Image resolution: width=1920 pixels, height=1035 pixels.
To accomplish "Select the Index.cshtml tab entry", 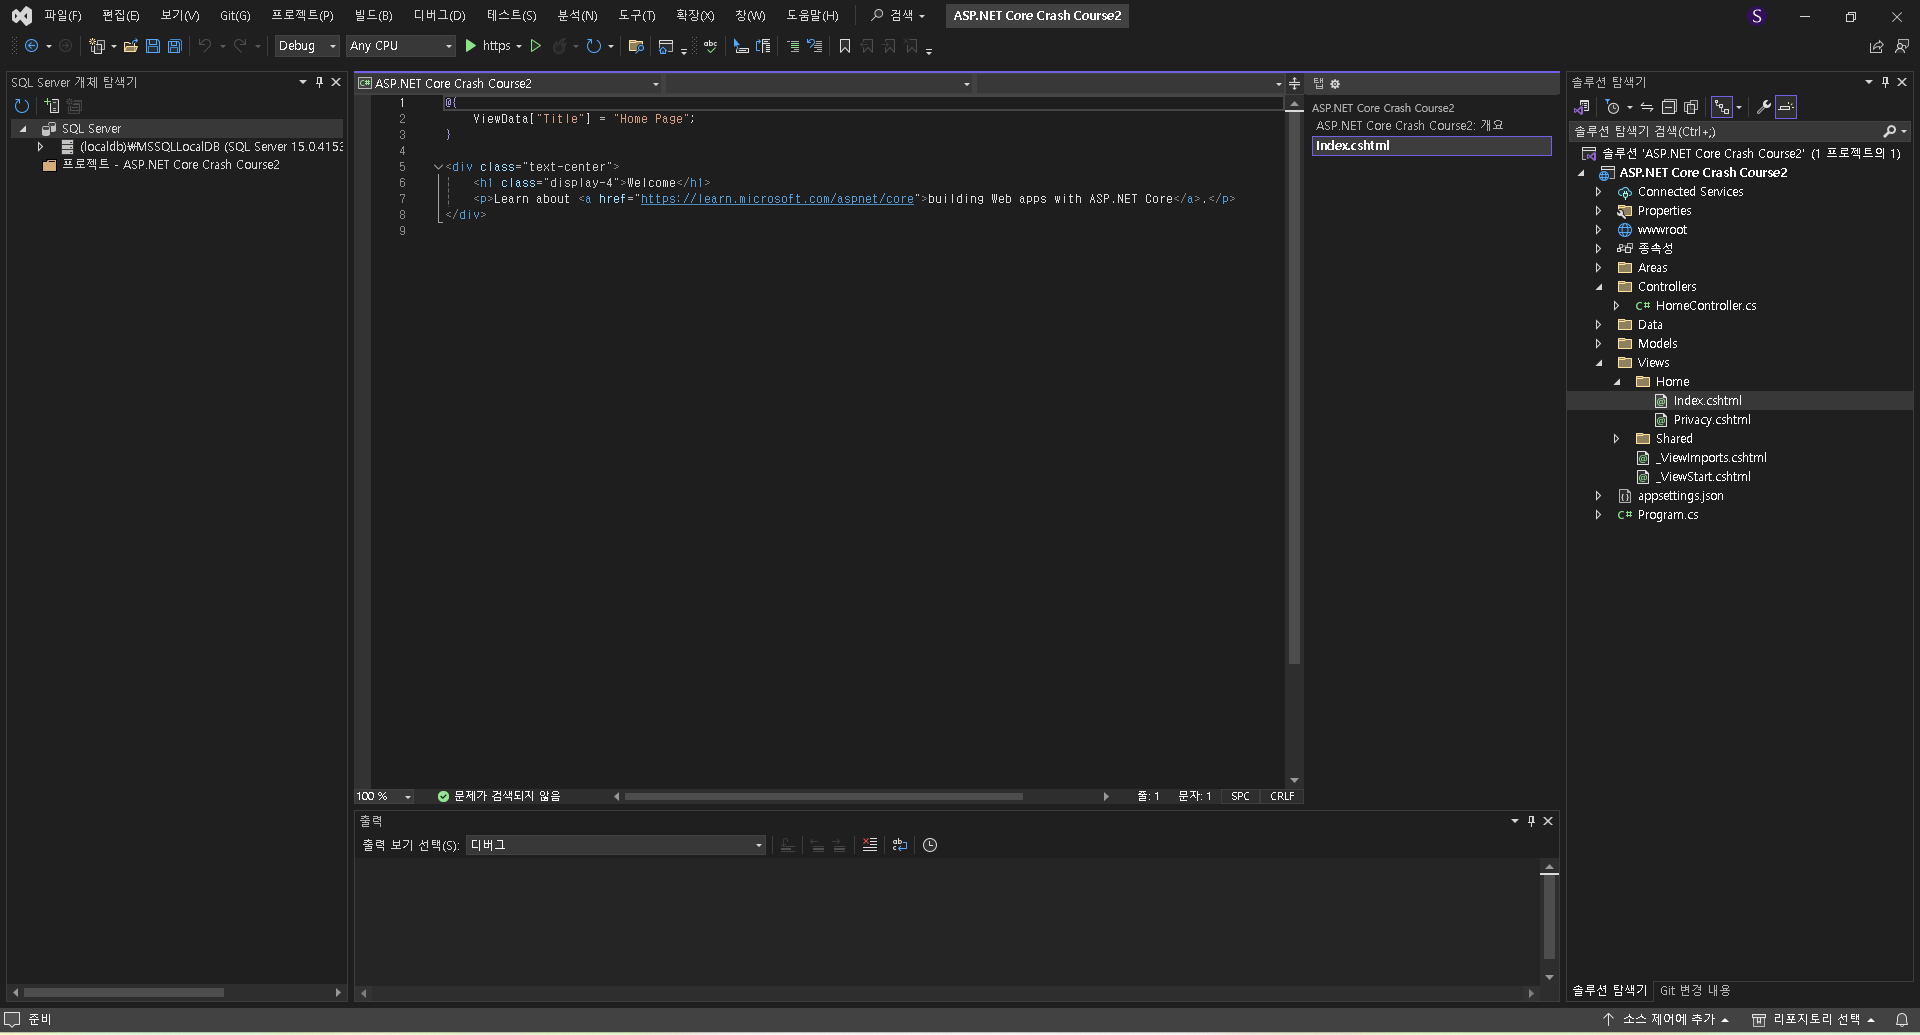I will (x=1431, y=146).
